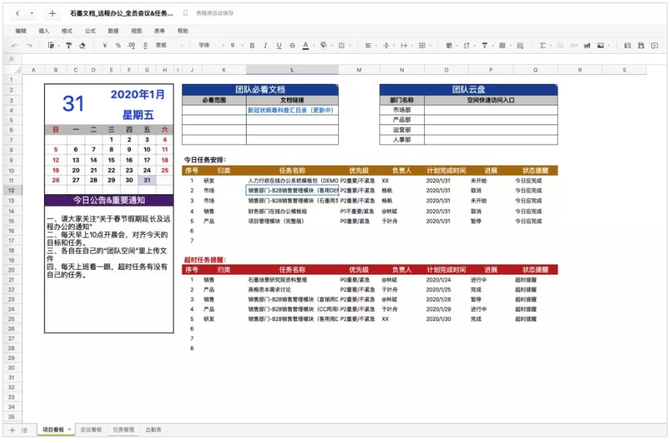This screenshot has width=670, height=443.
Task: Open the font size 9 dropdown
Action: tap(232, 45)
